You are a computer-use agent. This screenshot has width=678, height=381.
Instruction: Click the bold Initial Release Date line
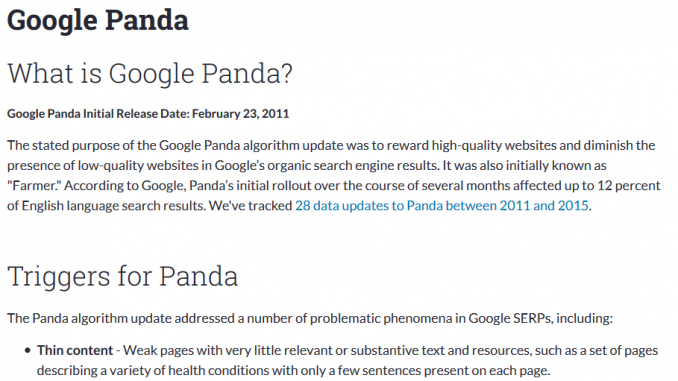coord(148,114)
